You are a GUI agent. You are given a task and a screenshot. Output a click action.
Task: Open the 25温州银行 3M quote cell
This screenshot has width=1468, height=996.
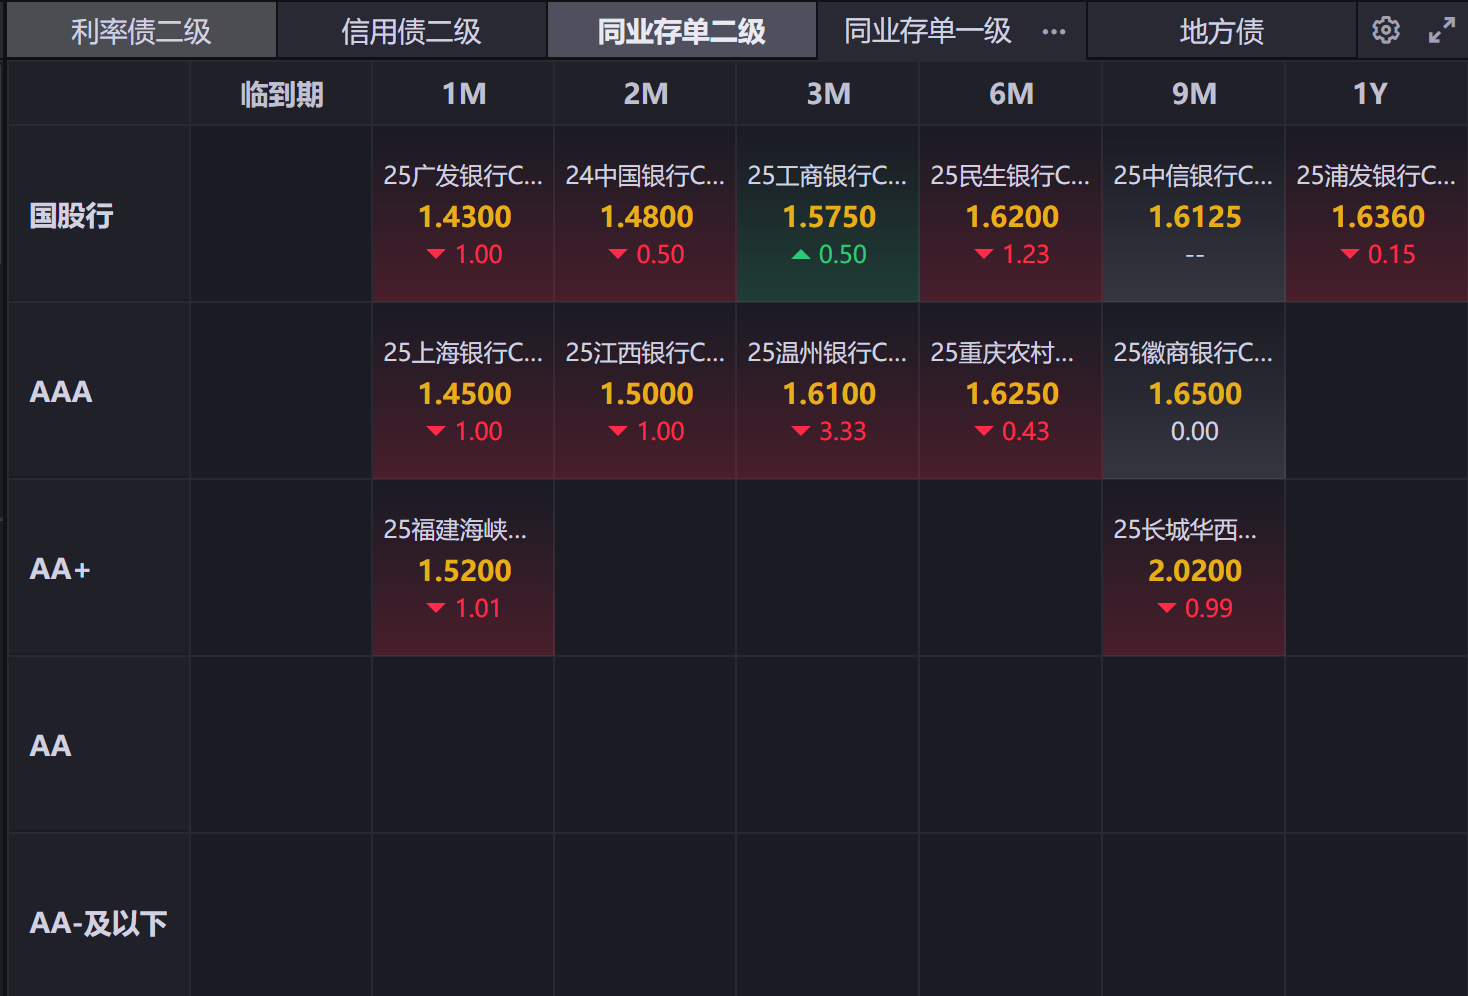click(828, 392)
